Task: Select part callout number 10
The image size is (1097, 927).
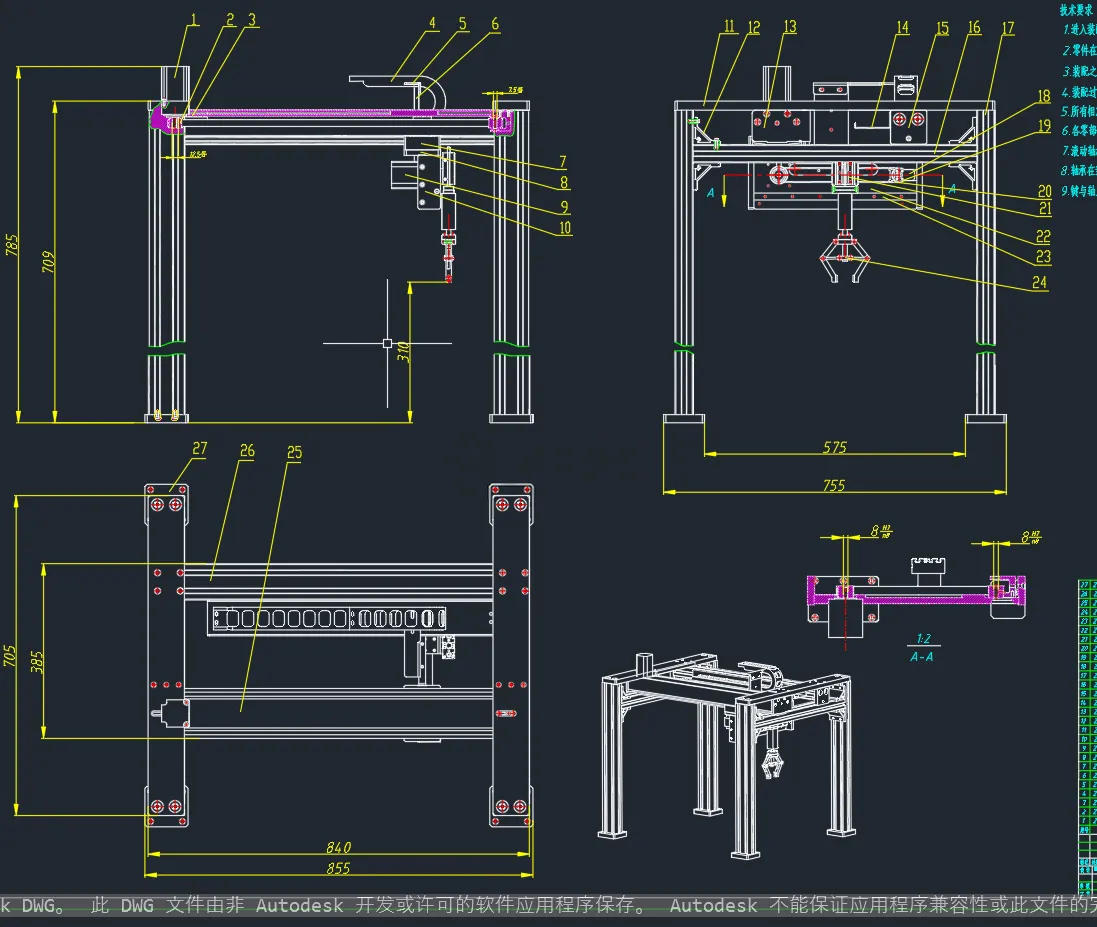Action: 565,227
